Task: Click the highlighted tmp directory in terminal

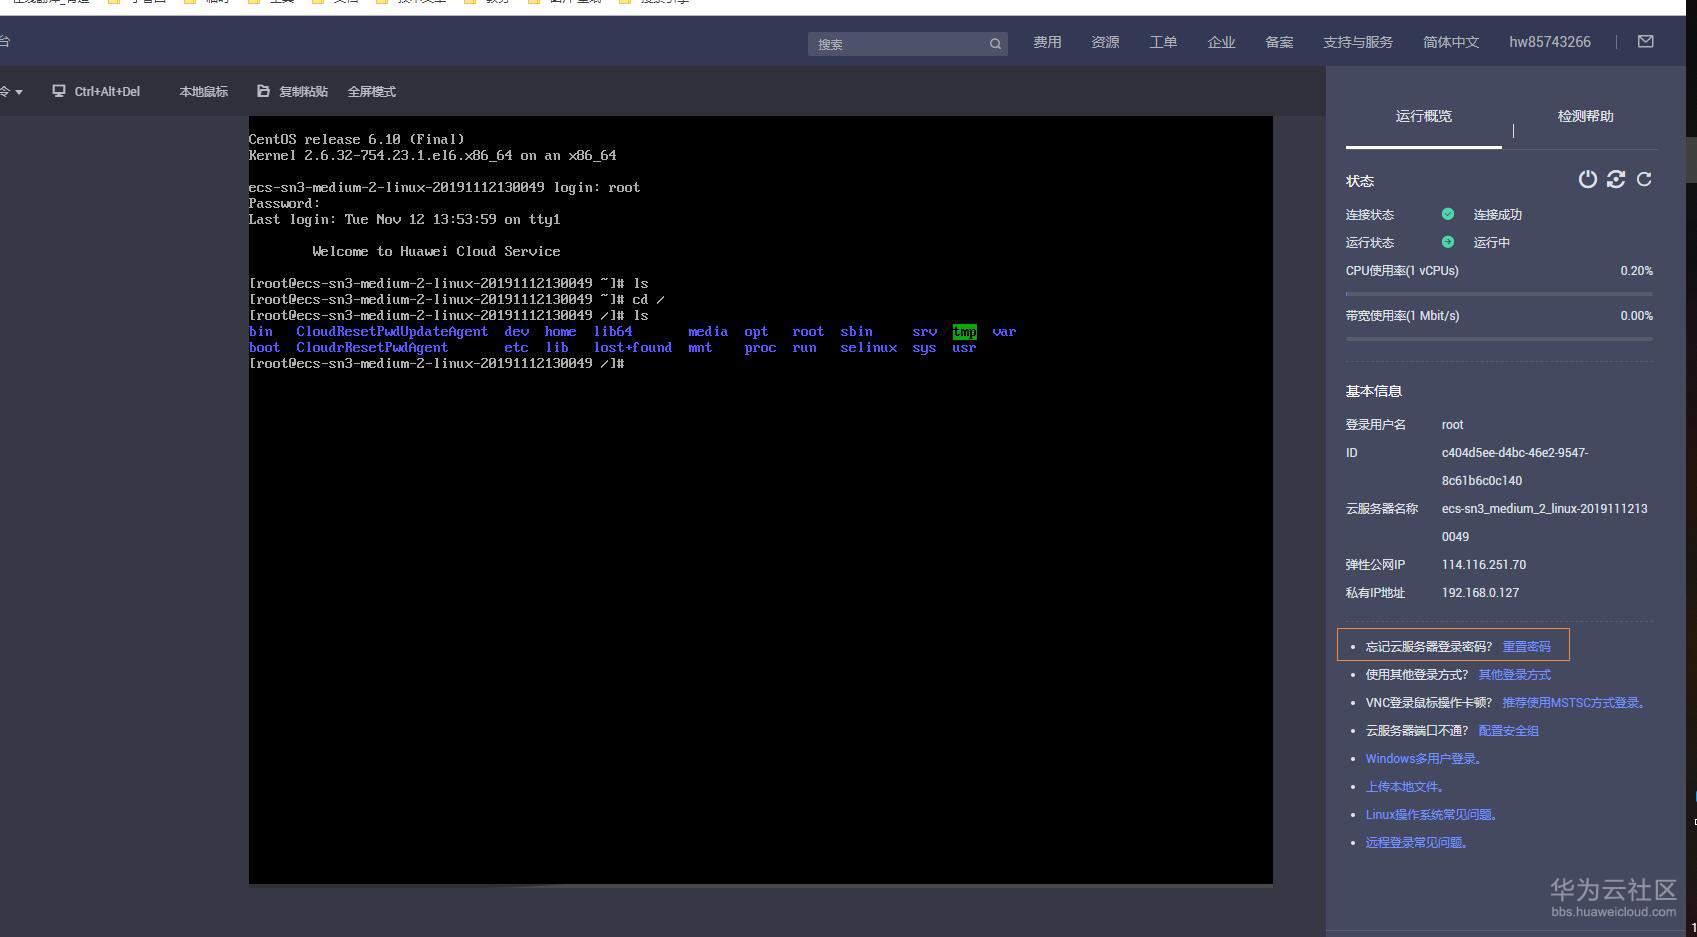Action: click(x=965, y=332)
